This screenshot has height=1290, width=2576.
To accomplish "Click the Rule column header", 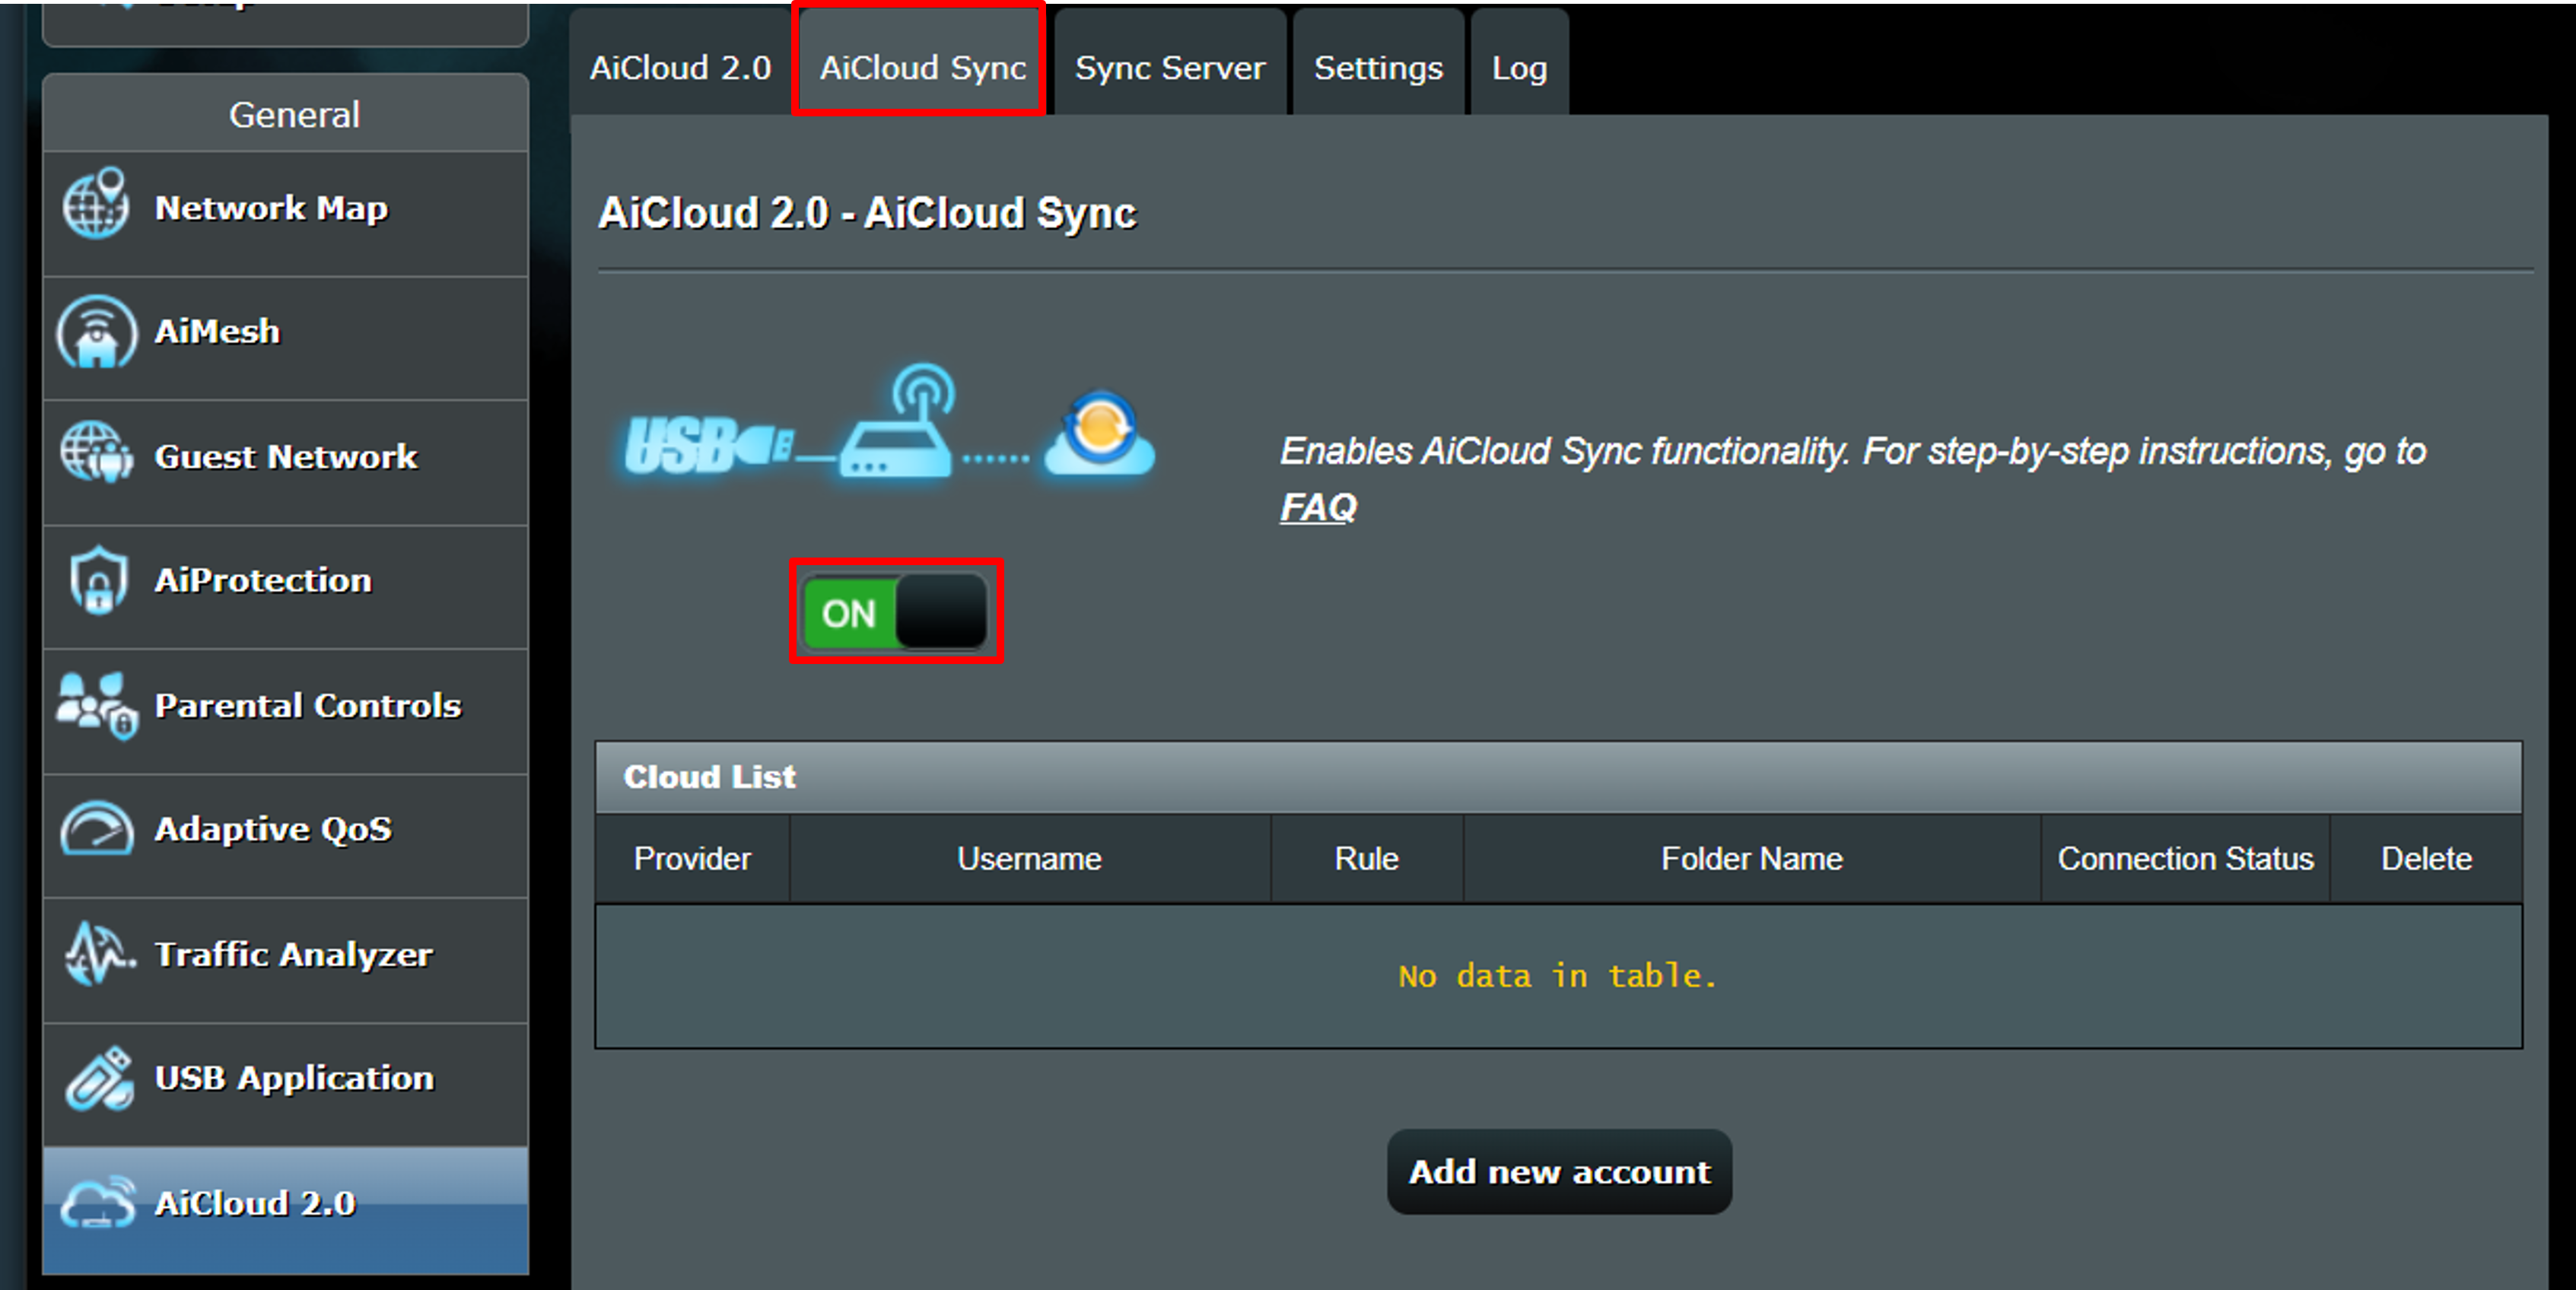I will coord(1366,859).
